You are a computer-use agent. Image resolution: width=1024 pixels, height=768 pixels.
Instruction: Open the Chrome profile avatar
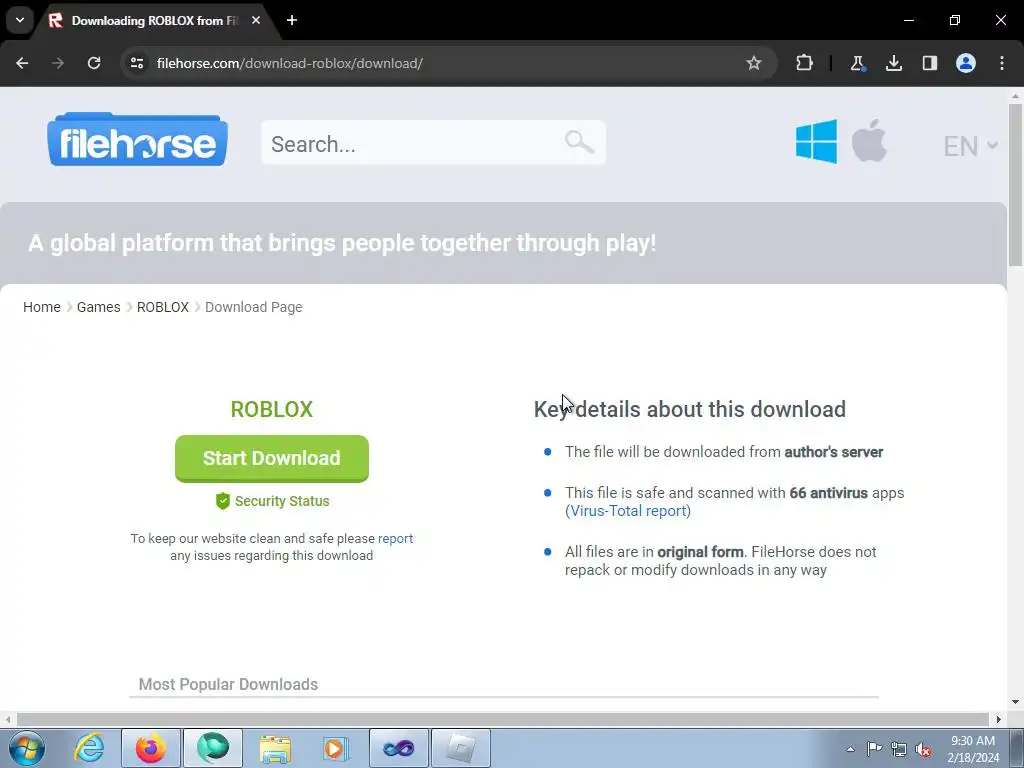coord(965,63)
